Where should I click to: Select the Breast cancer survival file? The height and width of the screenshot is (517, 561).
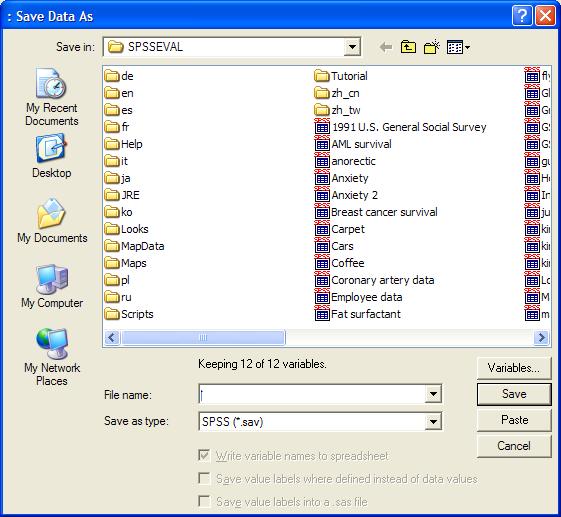point(376,212)
